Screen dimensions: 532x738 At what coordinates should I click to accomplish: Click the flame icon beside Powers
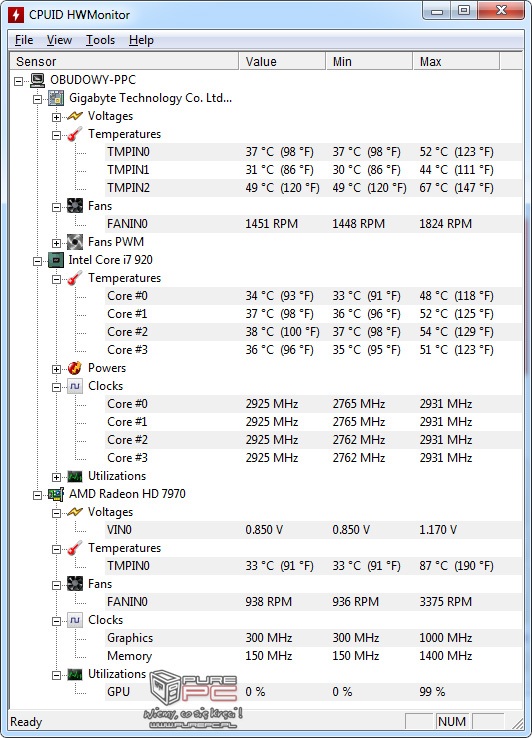click(75, 368)
